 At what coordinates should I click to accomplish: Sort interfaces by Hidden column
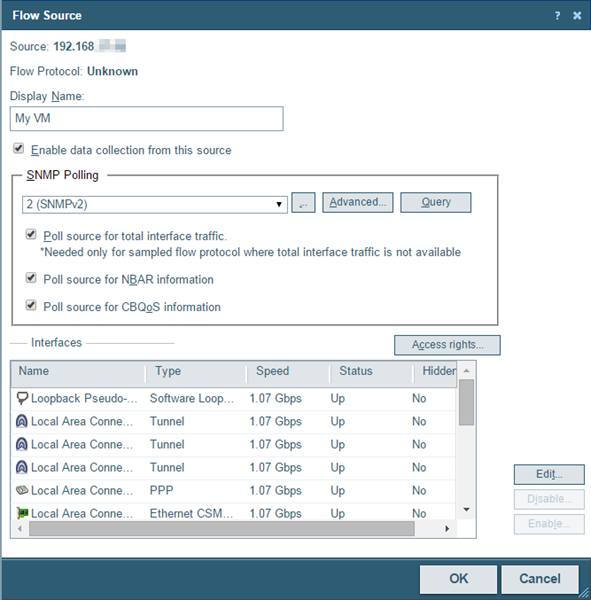tap(435, 373)
